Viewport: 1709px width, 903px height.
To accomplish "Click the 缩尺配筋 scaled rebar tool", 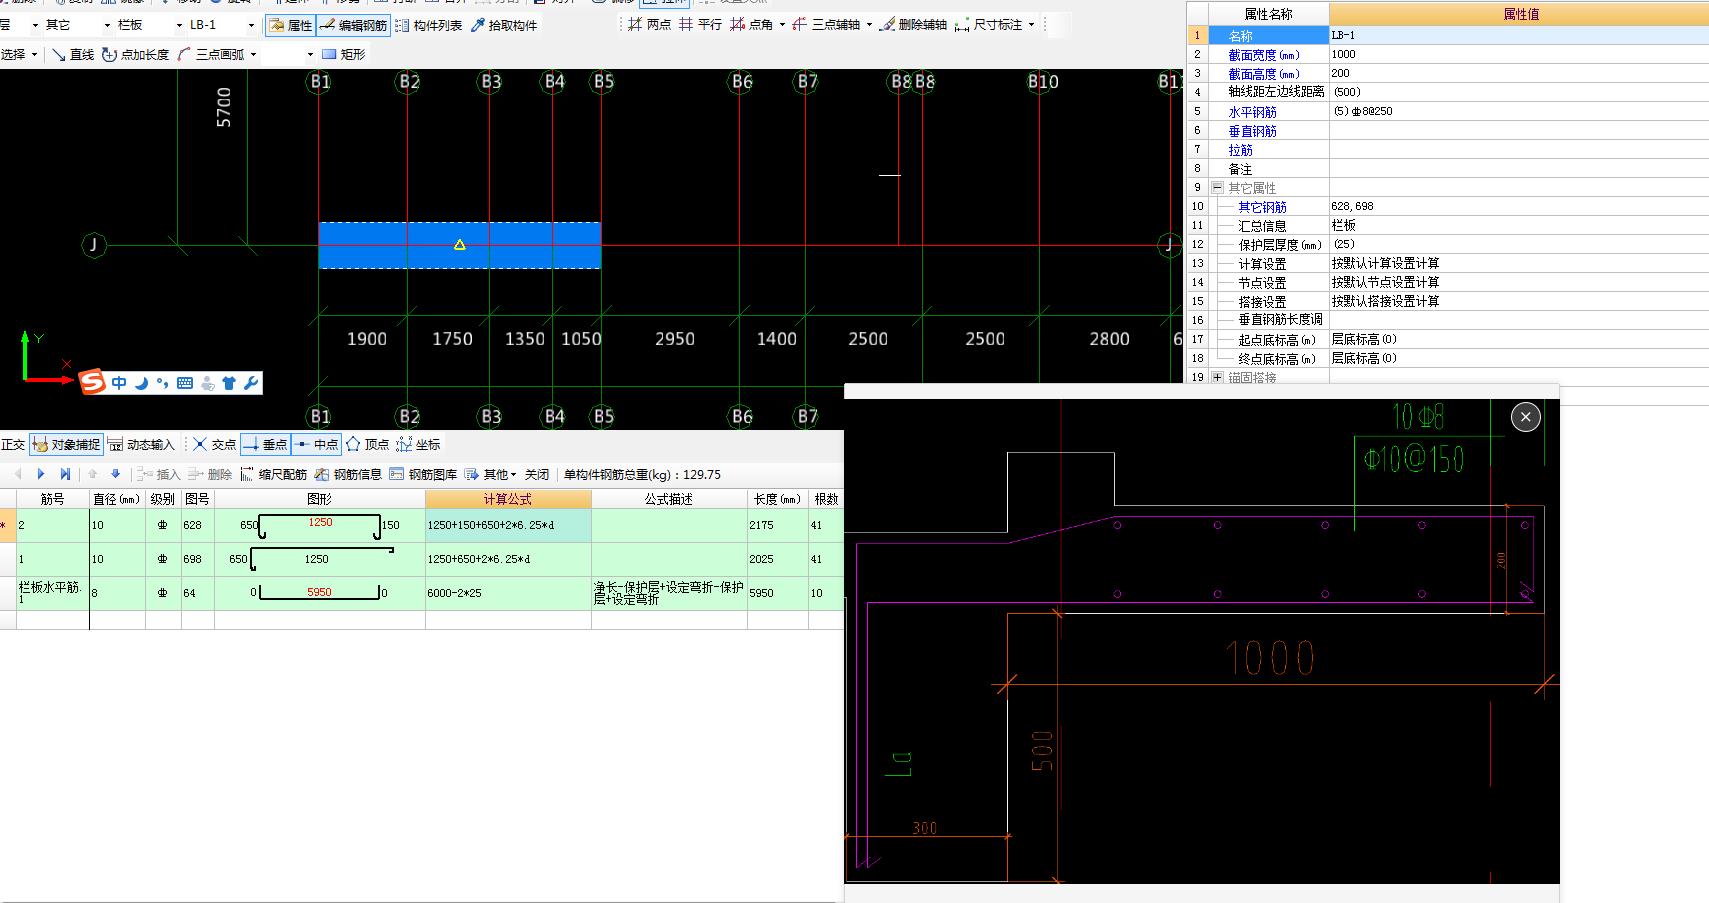I will 273,474.
